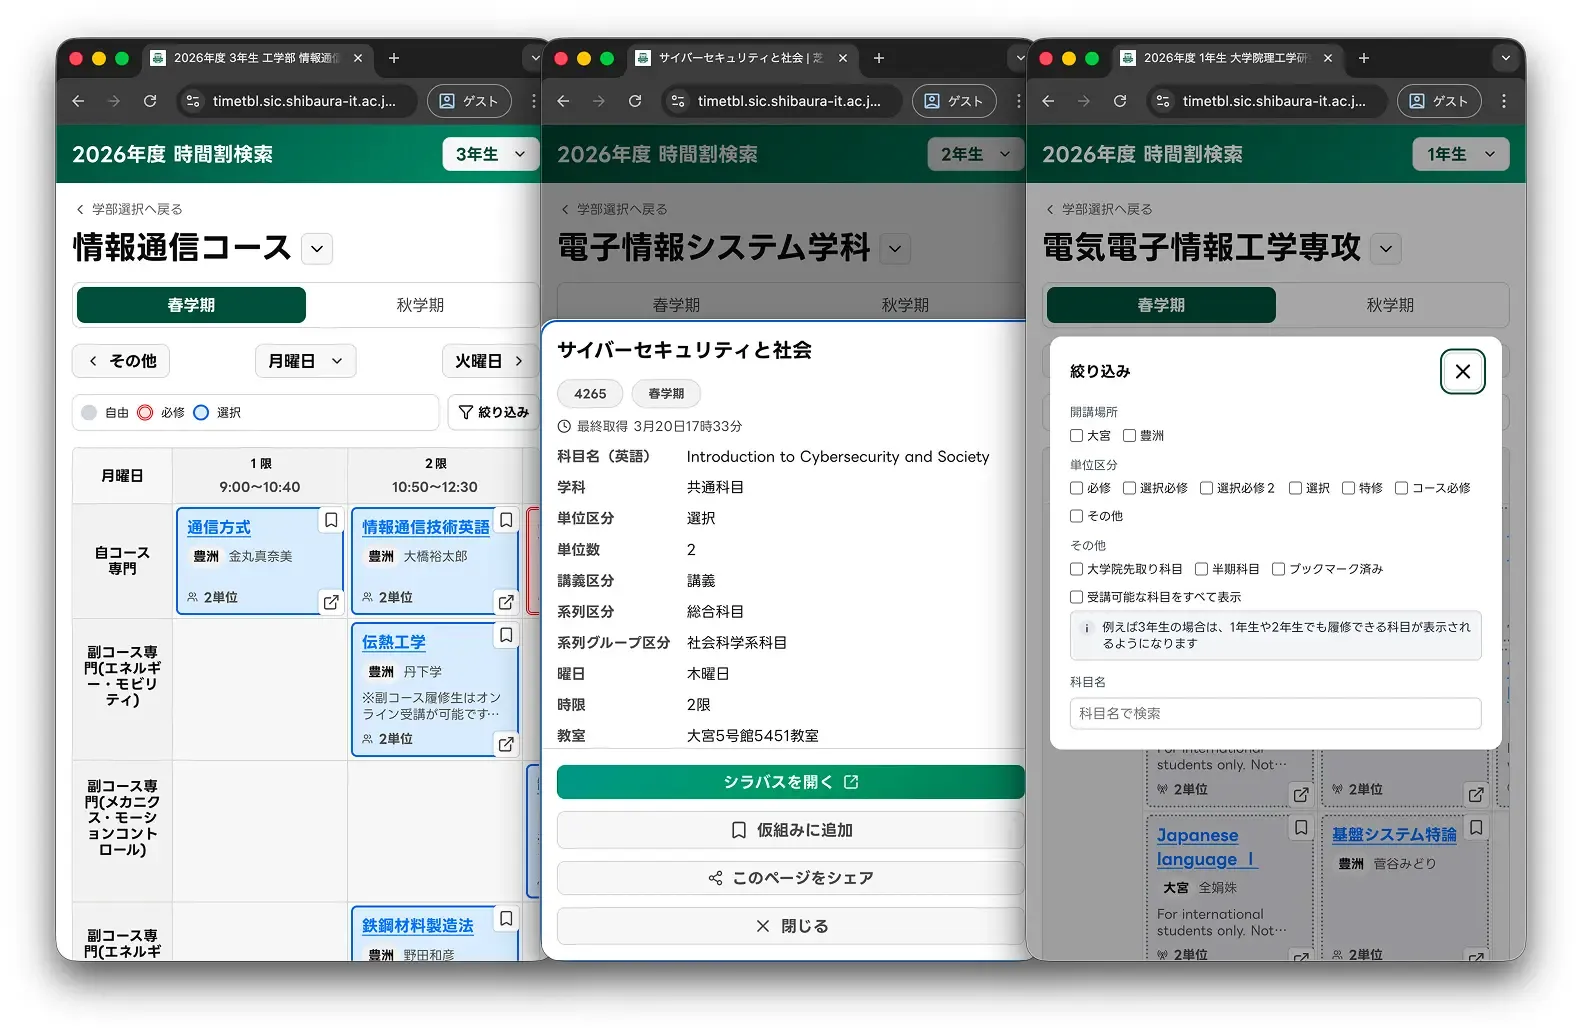
Task: Reload the page in left browser window
Action: (150, 101)
